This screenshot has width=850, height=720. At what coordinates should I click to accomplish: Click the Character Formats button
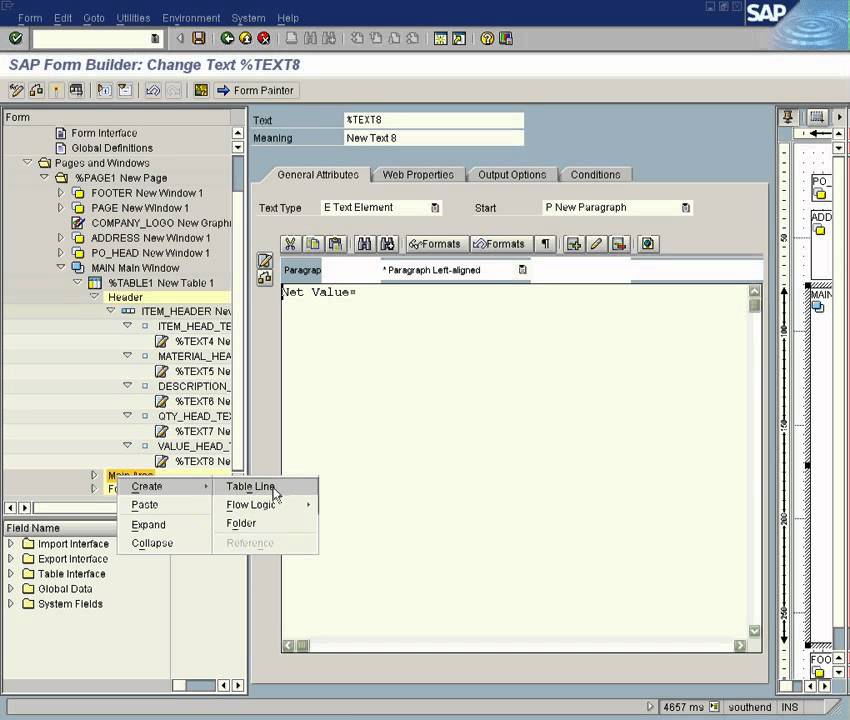click(435, 244)
